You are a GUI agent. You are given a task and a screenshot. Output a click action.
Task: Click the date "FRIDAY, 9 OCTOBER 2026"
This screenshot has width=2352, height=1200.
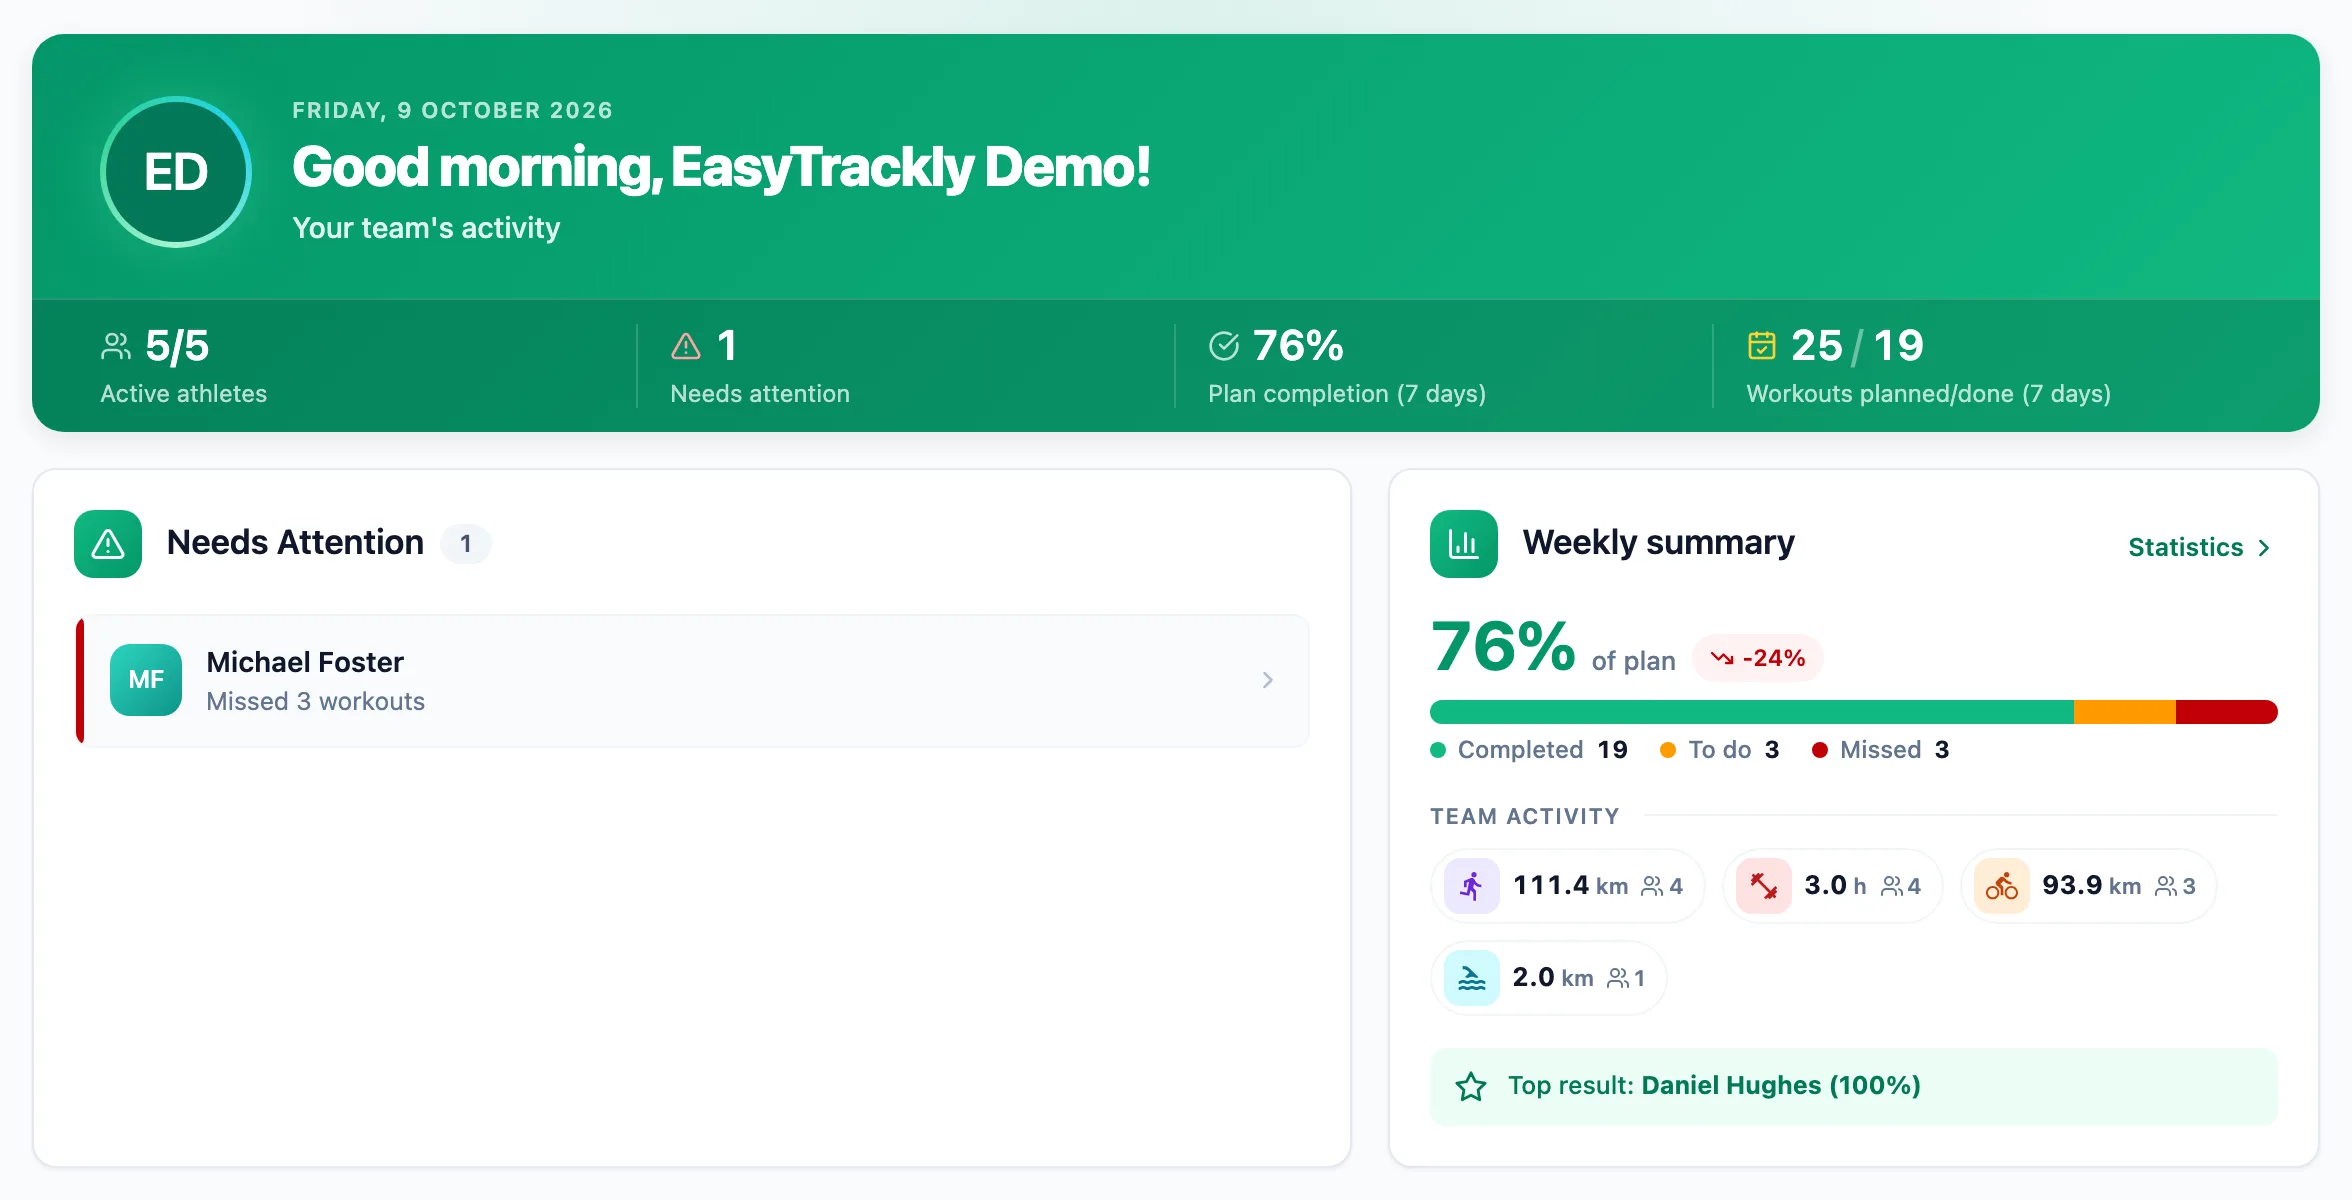click(452, 110)
